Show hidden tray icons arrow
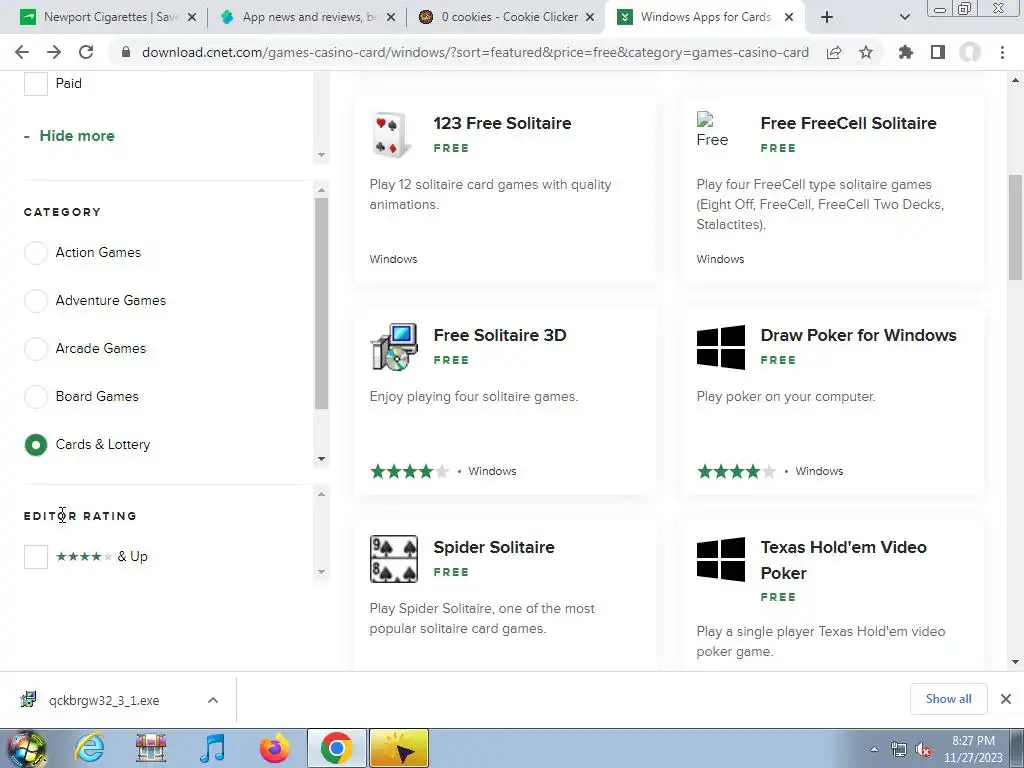This screenshot has width=1024, height=768. tap(874, 749)
